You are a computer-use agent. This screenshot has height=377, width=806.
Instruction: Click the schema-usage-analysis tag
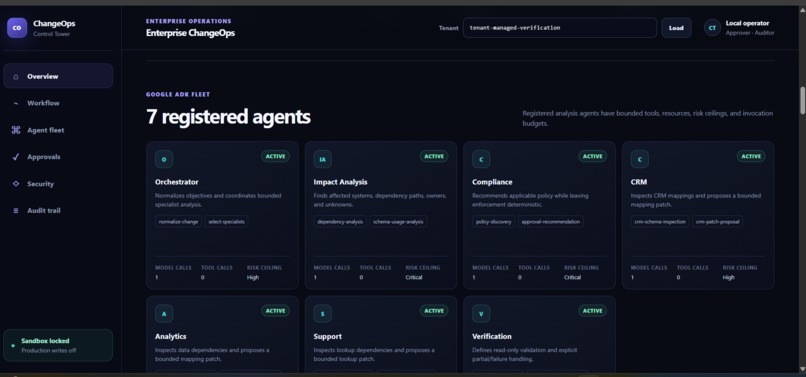click(x=398, y=222)
